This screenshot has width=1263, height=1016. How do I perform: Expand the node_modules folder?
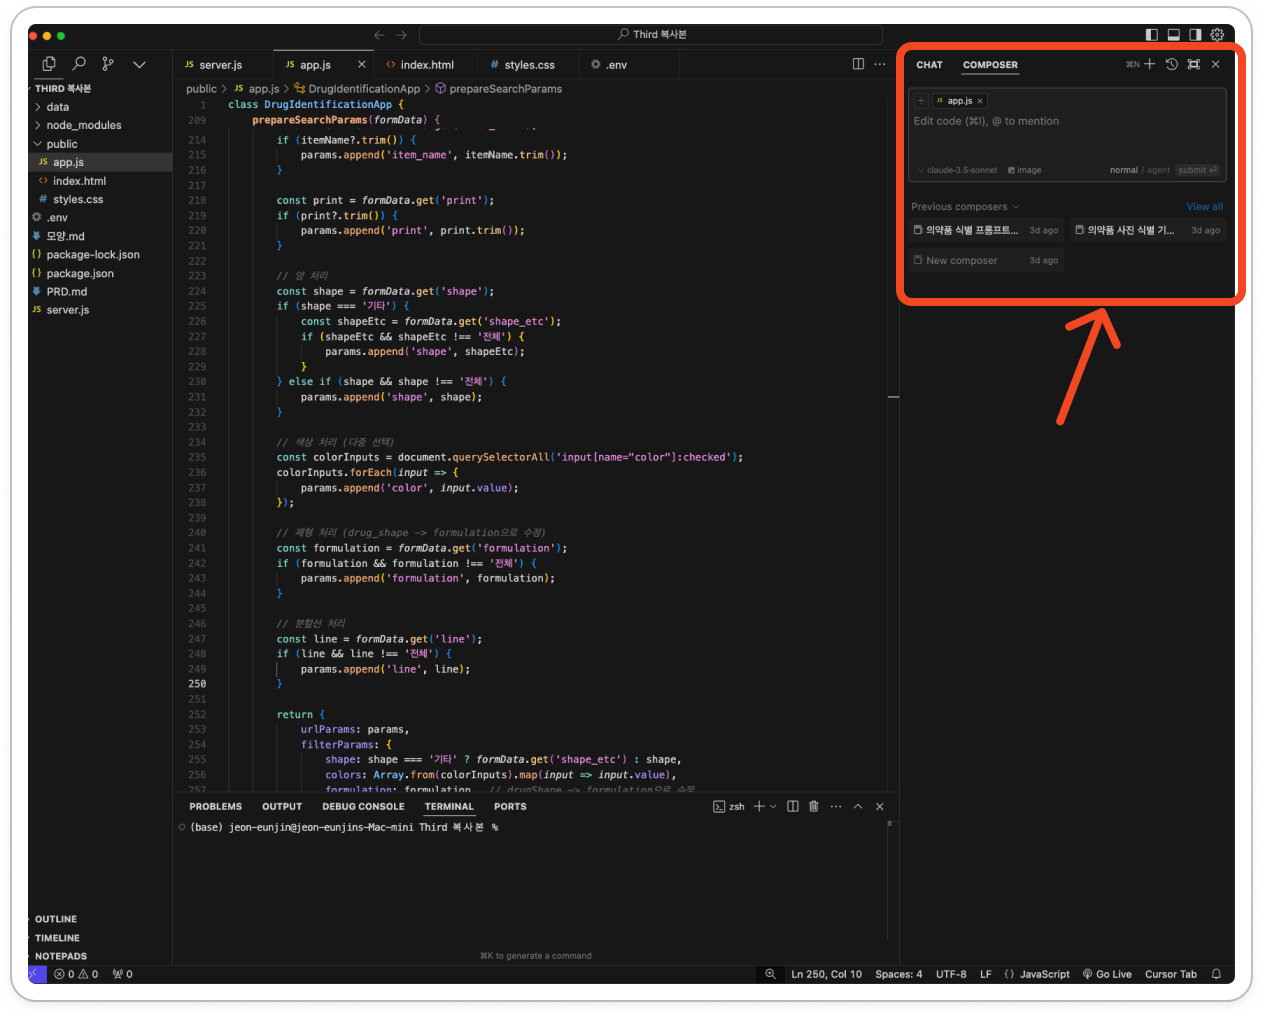coord(83,125)
